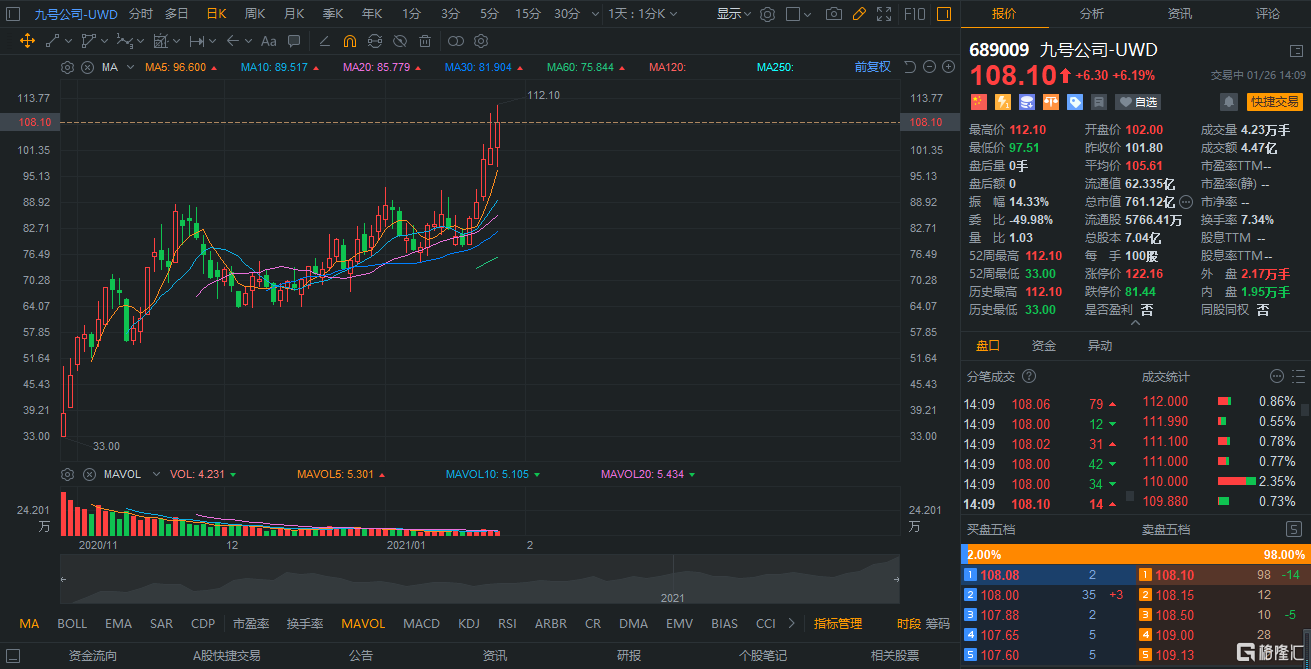The height and width of the screenshot is (669, 1311).
Task: Expand the 30分 timeframe dropdown arrow
Action: tap(595, 14)
